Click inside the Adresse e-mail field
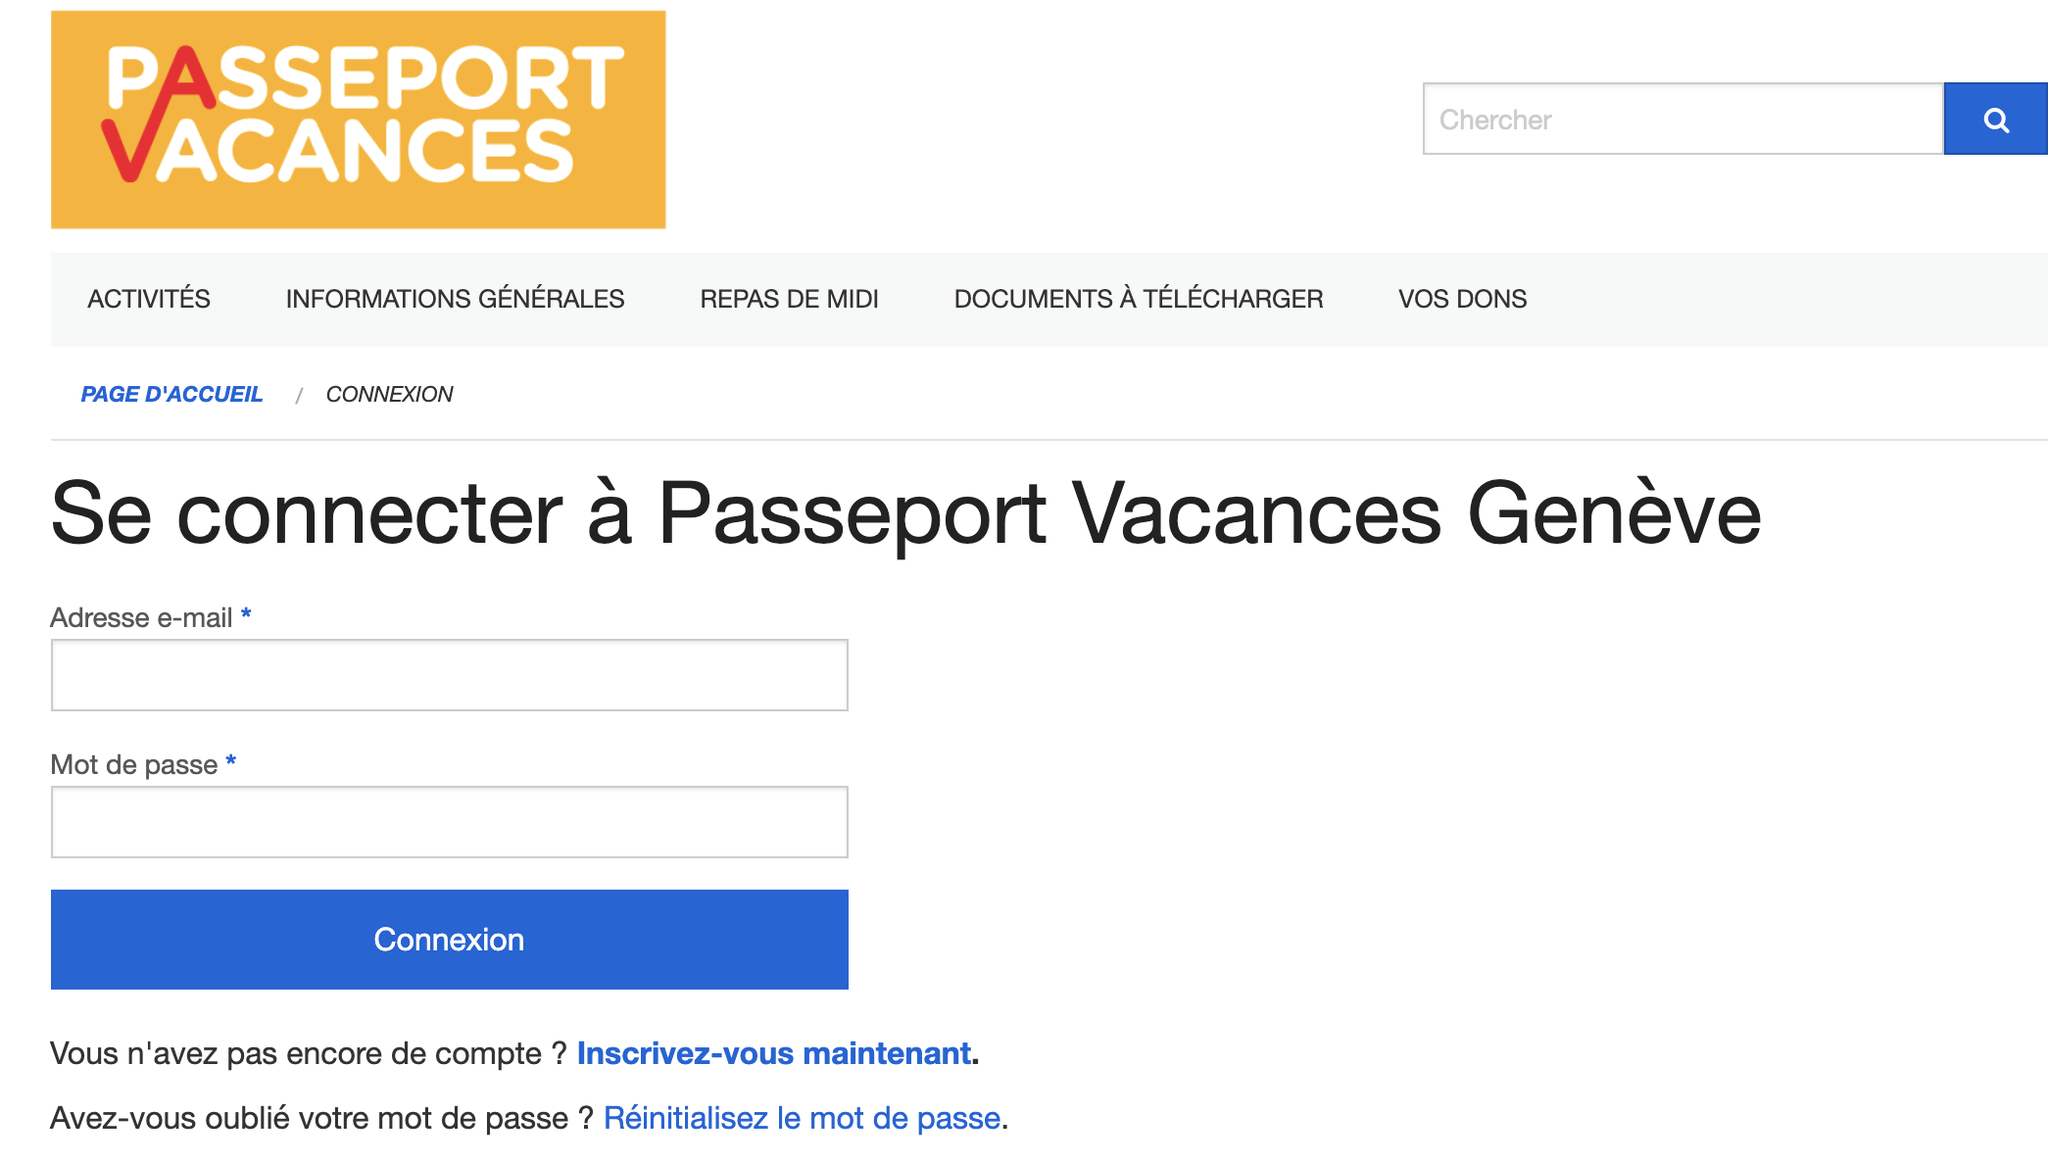Image resolution: width=2048 pixels, height=1163 pixels. (449, 675)
